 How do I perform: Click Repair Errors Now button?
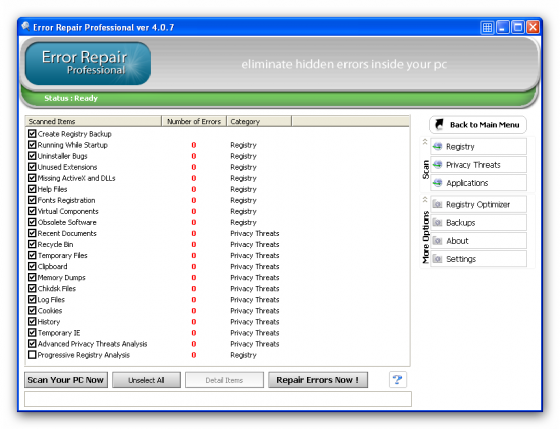(x=318, y=380)
